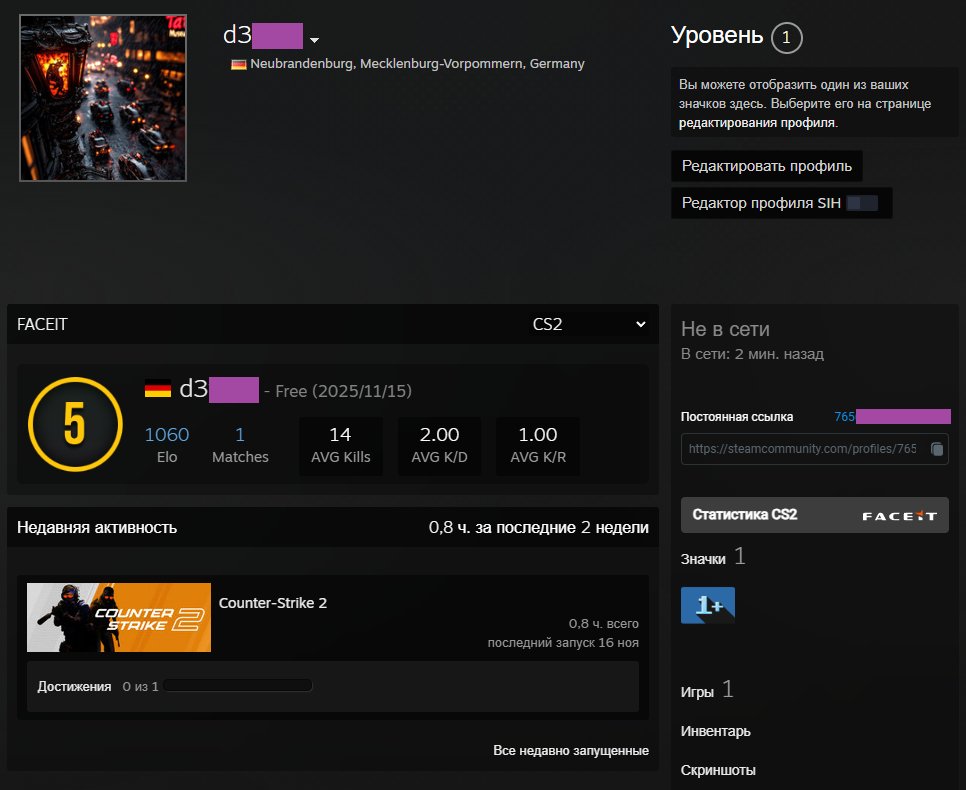The width and height of the screenshot is (966, 790).
Task: Click the profile avatar picture
Action: coord(102,97)
